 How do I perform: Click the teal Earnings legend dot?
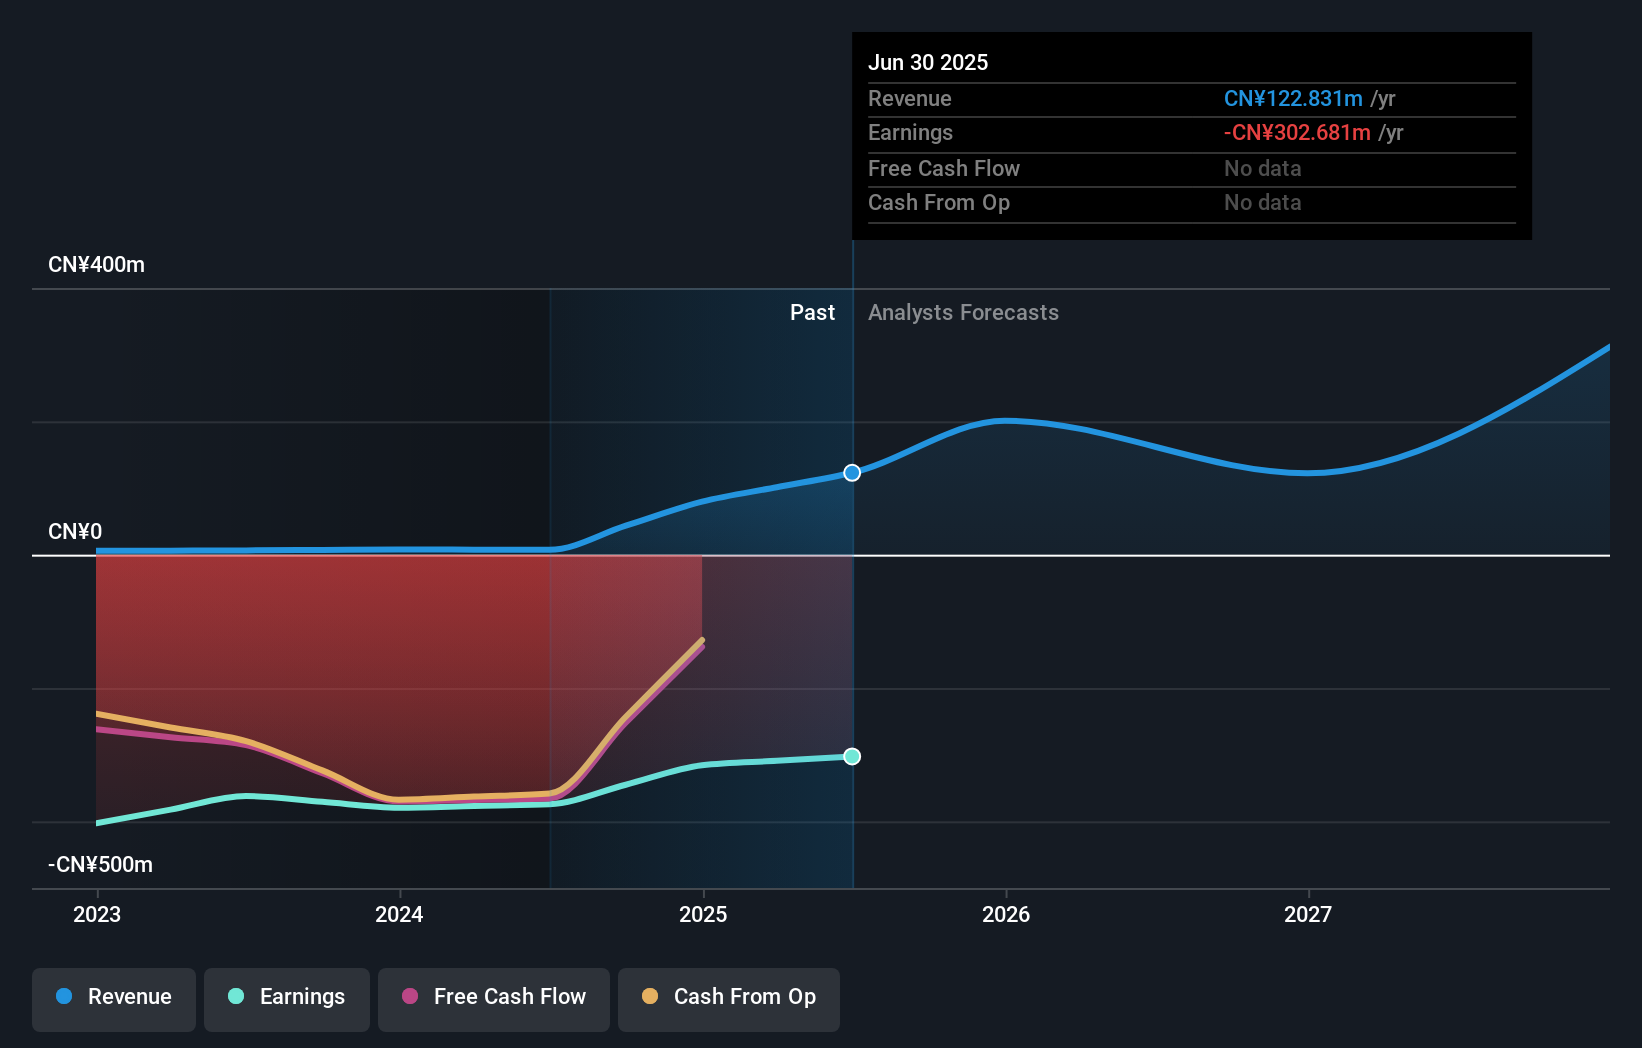236,996
